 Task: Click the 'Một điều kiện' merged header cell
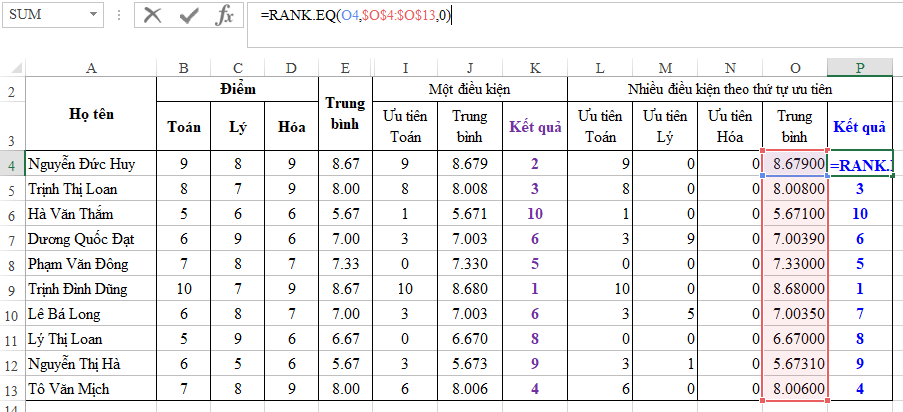469,89
